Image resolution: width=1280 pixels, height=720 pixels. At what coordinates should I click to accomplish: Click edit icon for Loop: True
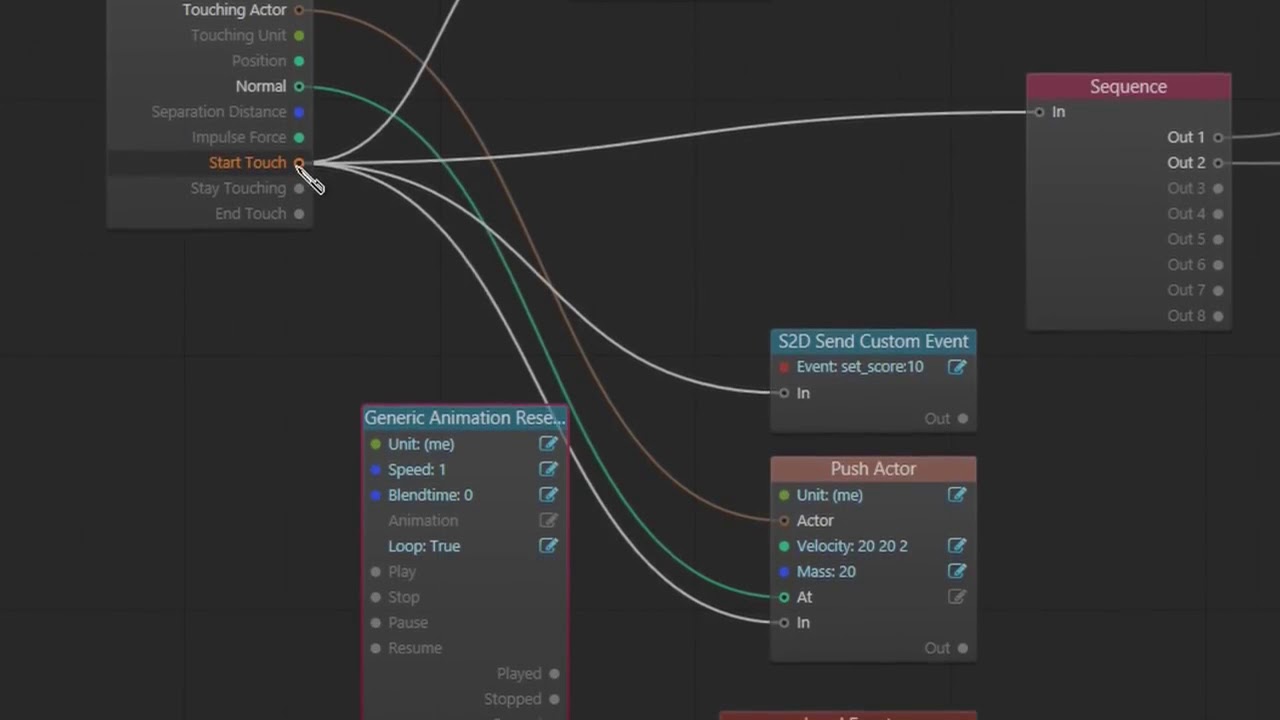click(x=548, y=546)
